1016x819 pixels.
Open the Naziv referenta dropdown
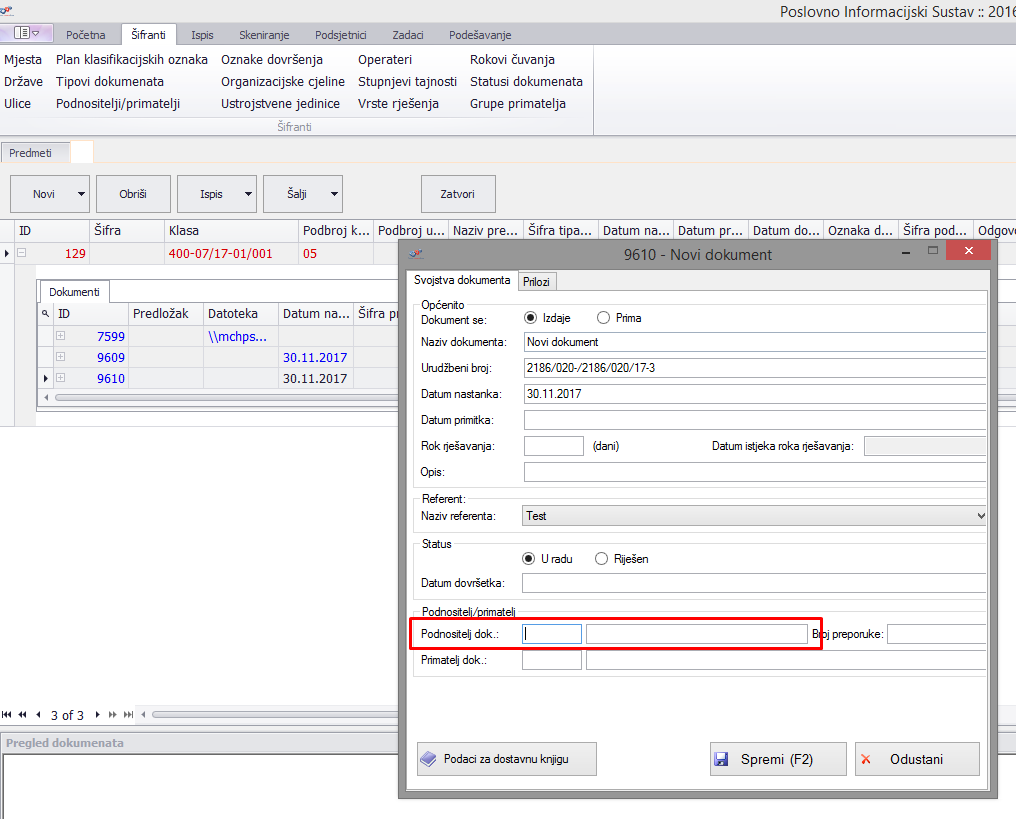[x=979, y=516]
